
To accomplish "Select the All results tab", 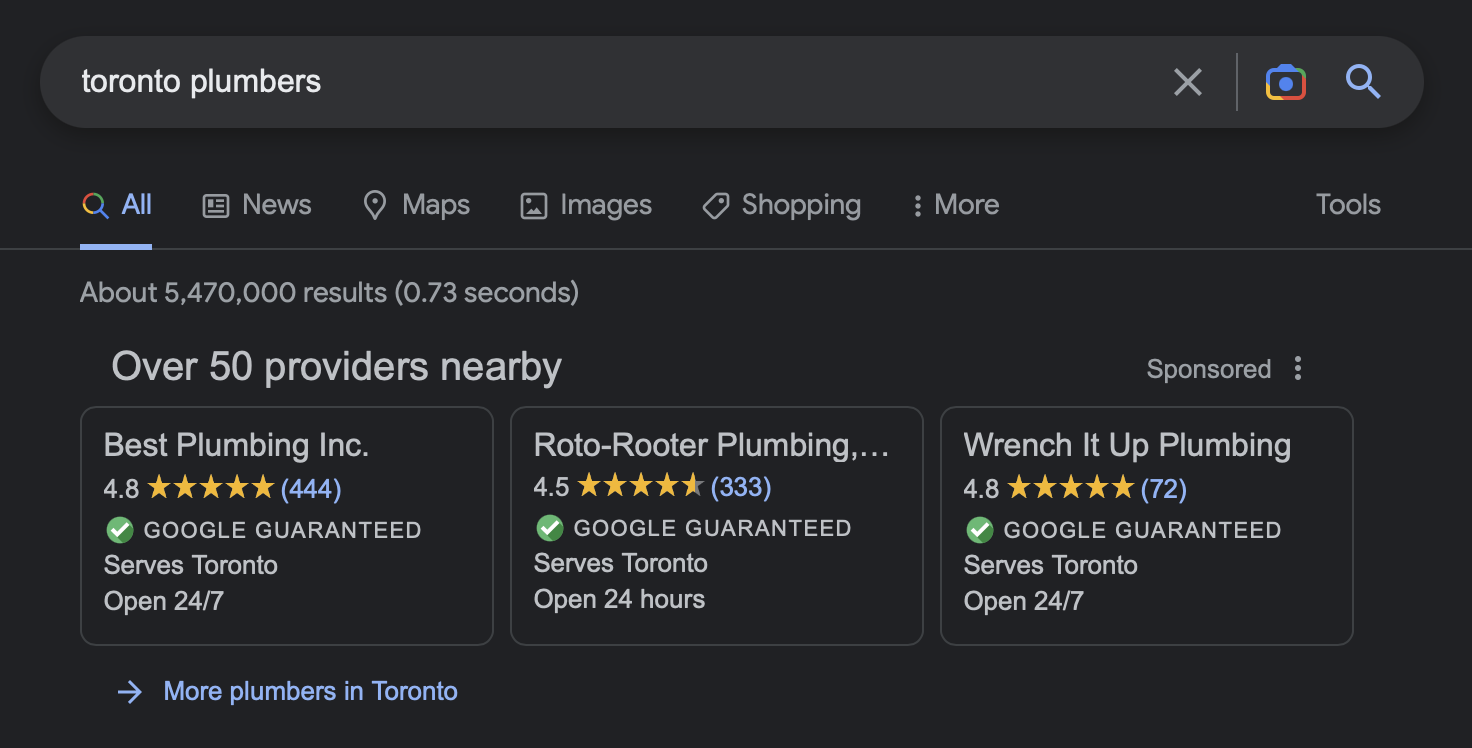I will pos(117,205).
